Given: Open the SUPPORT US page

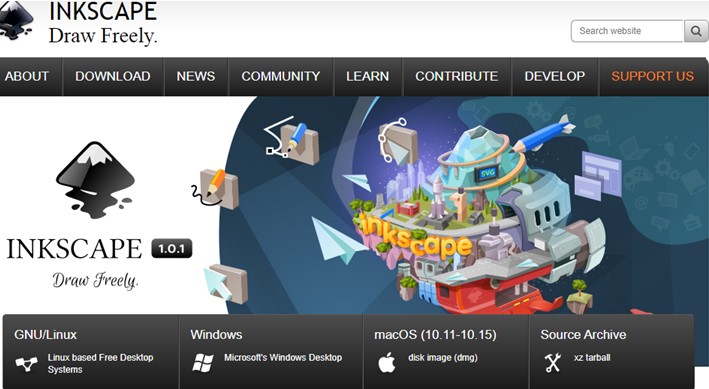Looking at the screenshot, I should 652,76.
